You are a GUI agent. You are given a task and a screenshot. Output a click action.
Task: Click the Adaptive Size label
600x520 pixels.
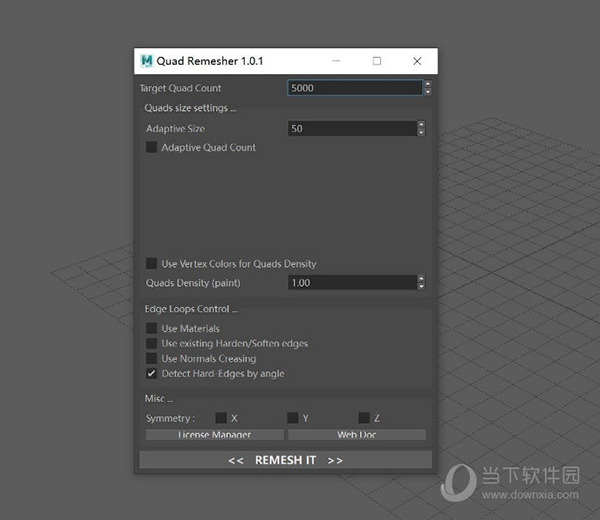[175, 129]
